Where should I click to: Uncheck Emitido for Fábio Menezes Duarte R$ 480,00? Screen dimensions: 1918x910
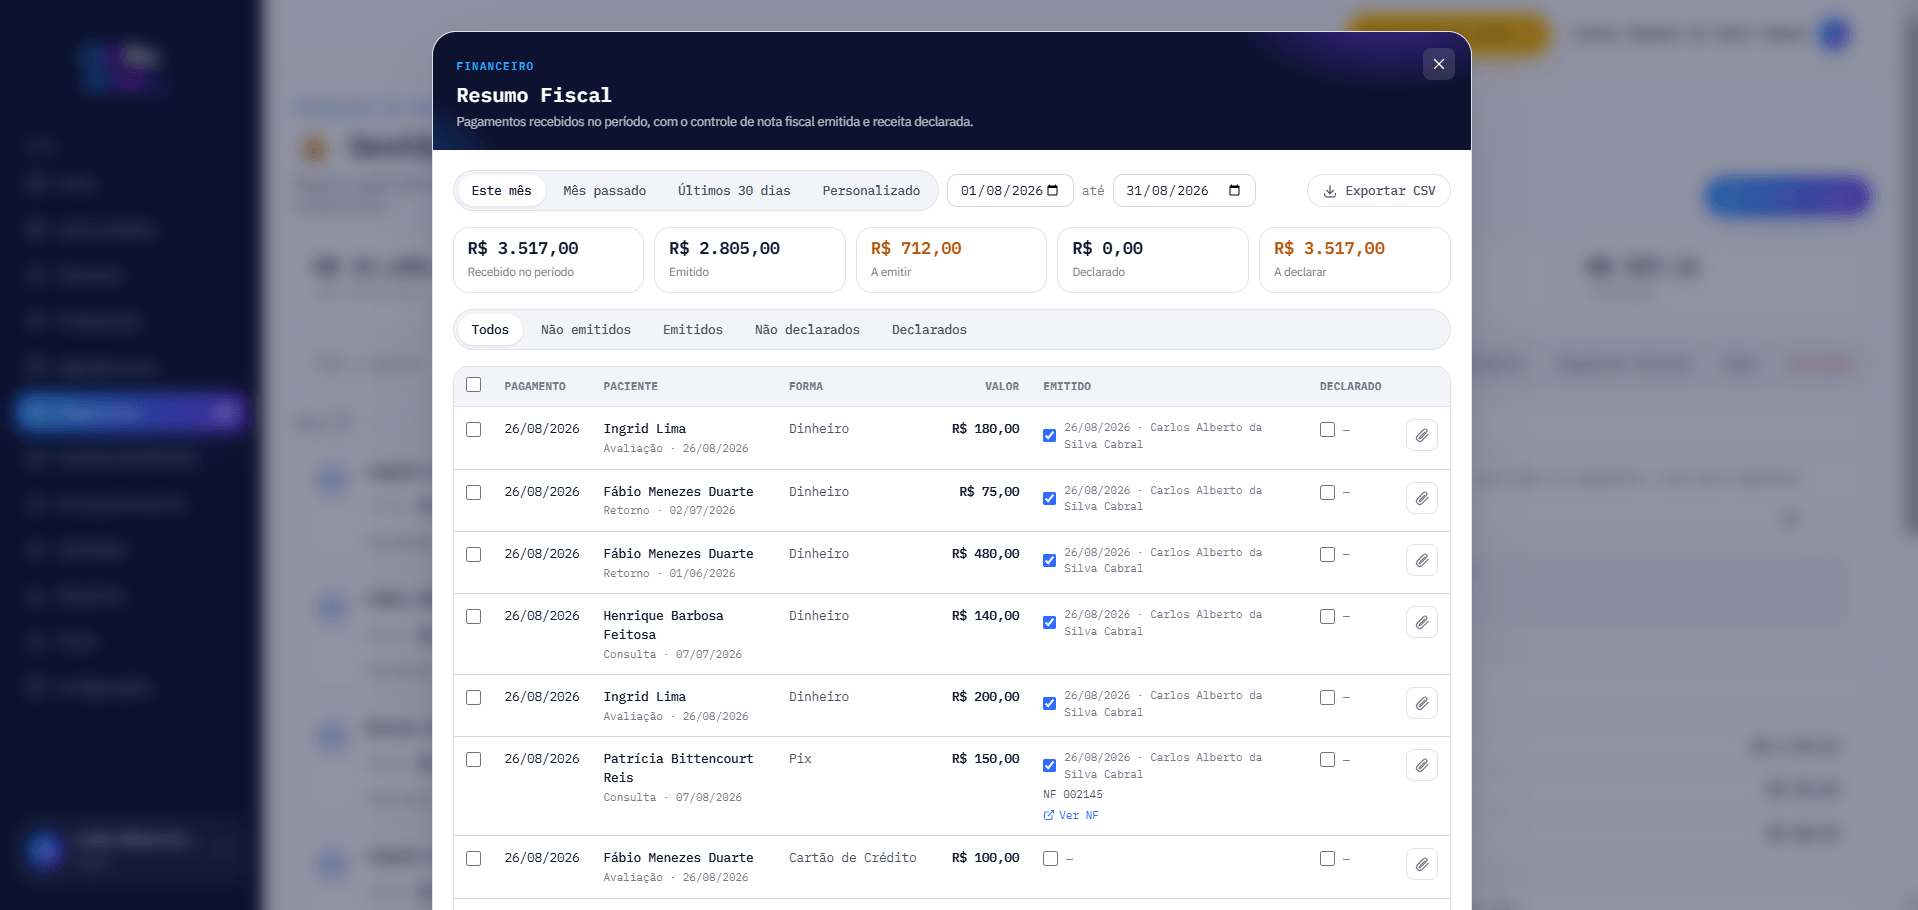1049,561
